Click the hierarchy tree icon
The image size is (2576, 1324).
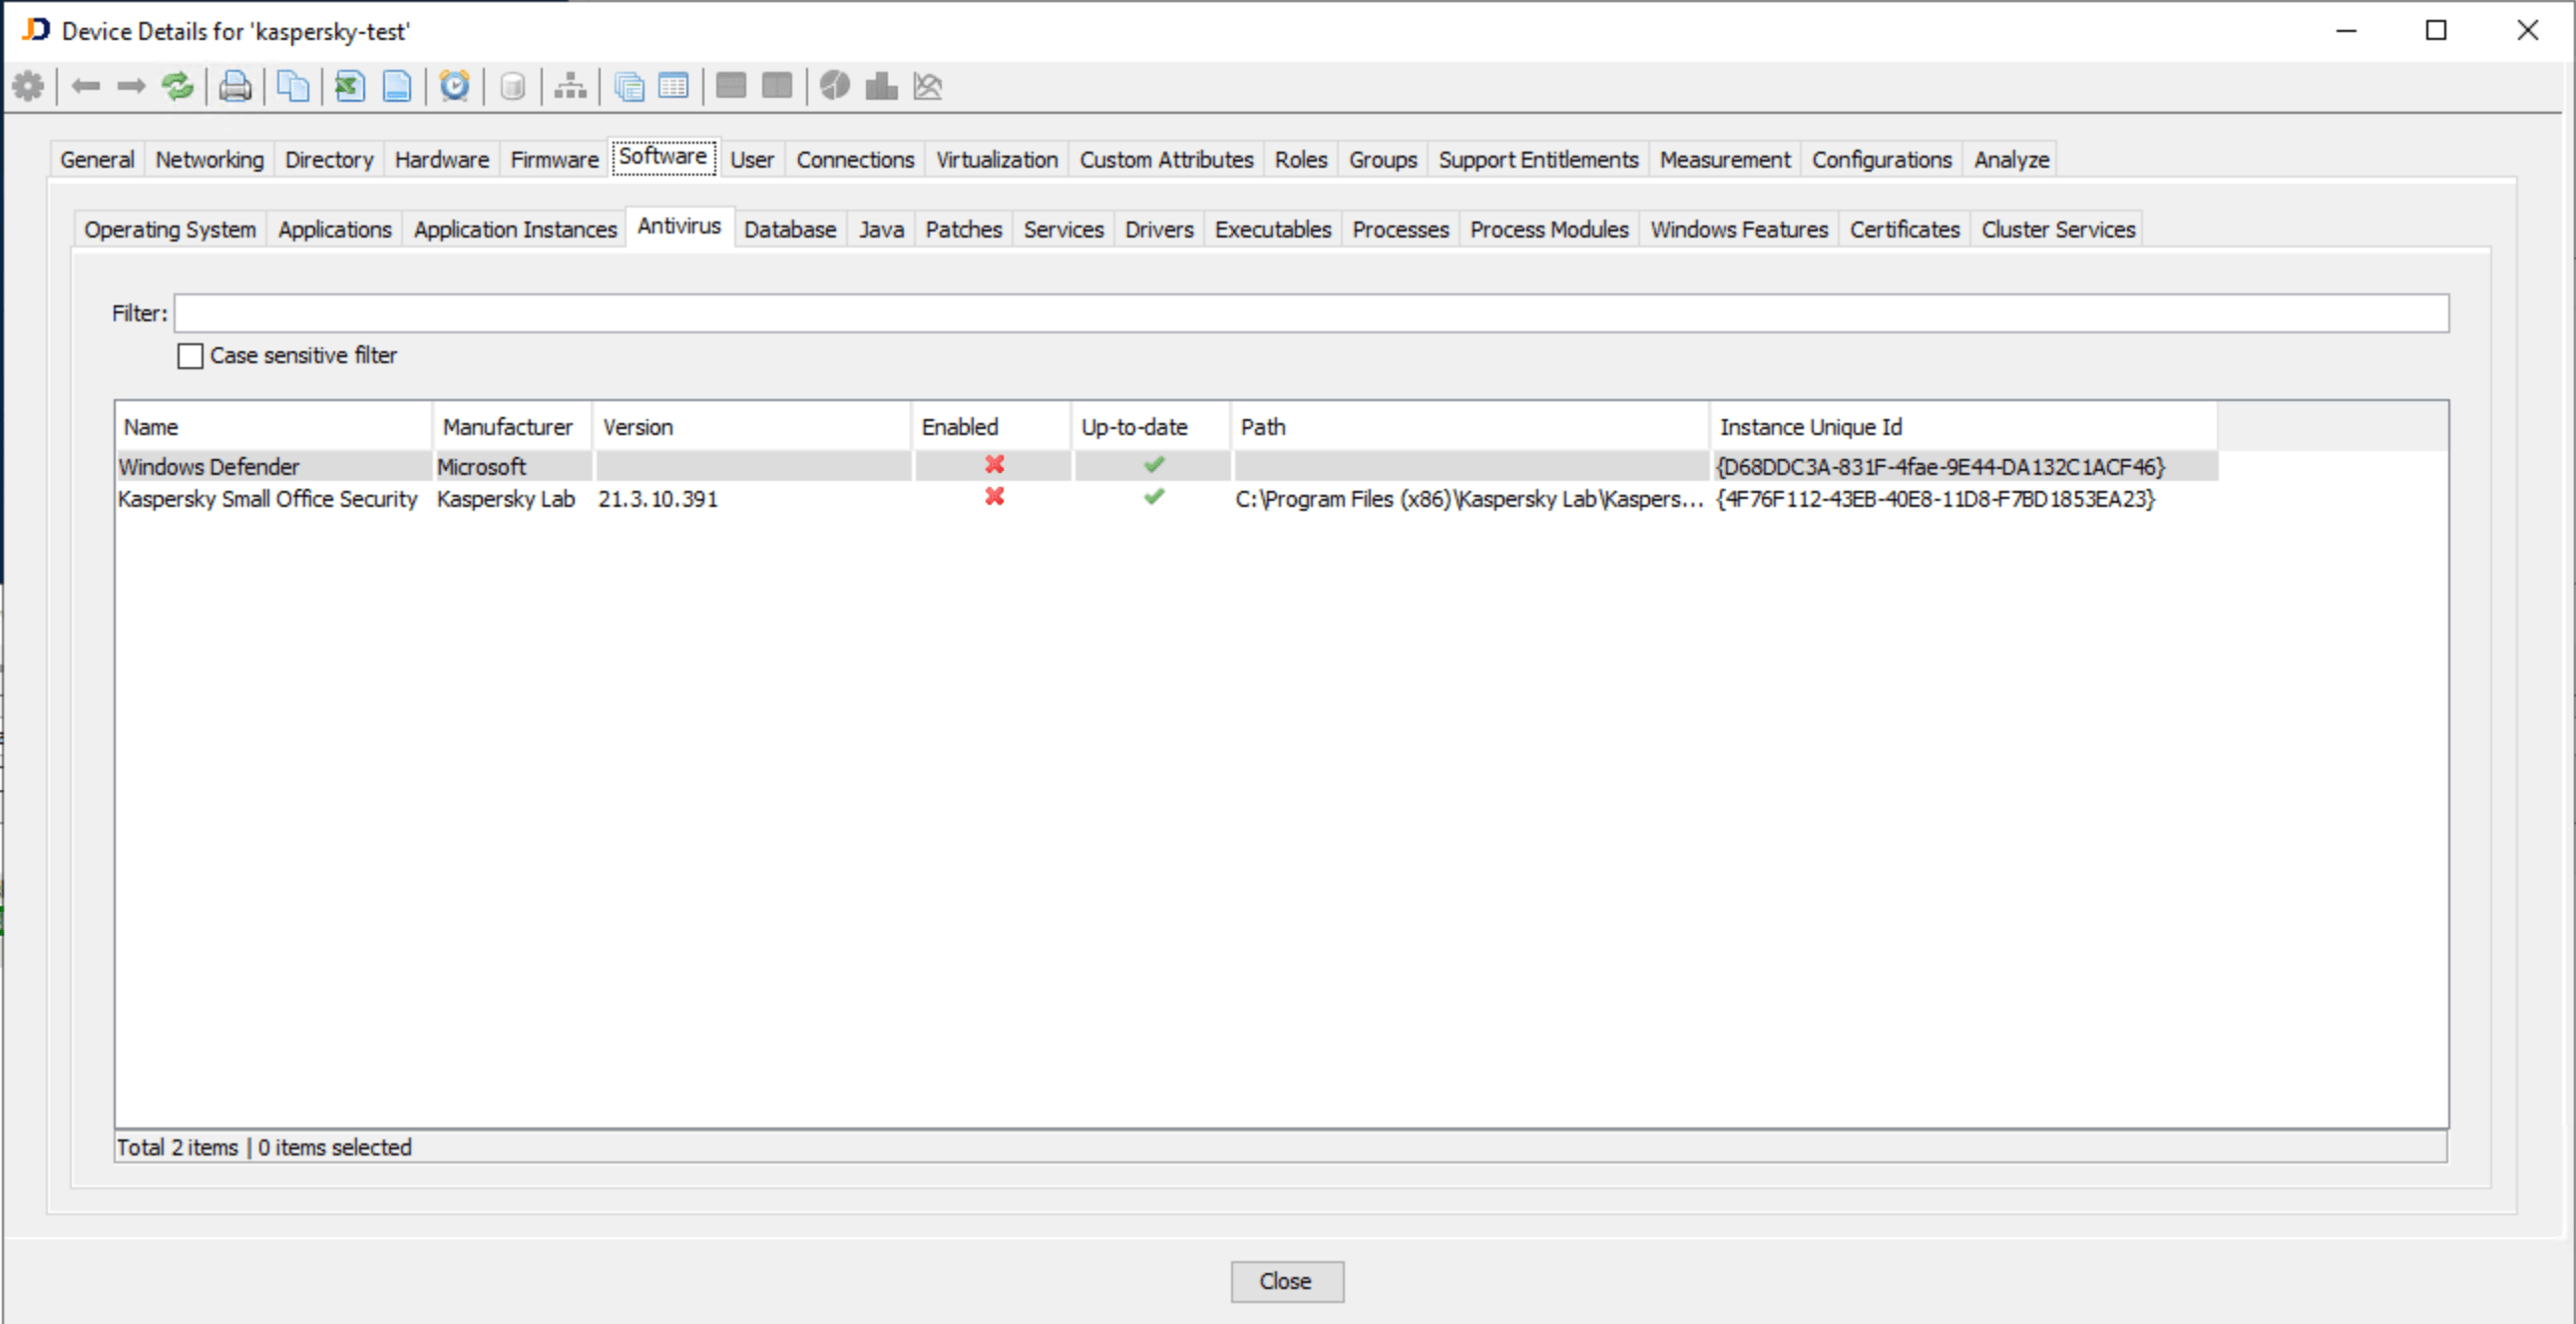pos(570,86)
